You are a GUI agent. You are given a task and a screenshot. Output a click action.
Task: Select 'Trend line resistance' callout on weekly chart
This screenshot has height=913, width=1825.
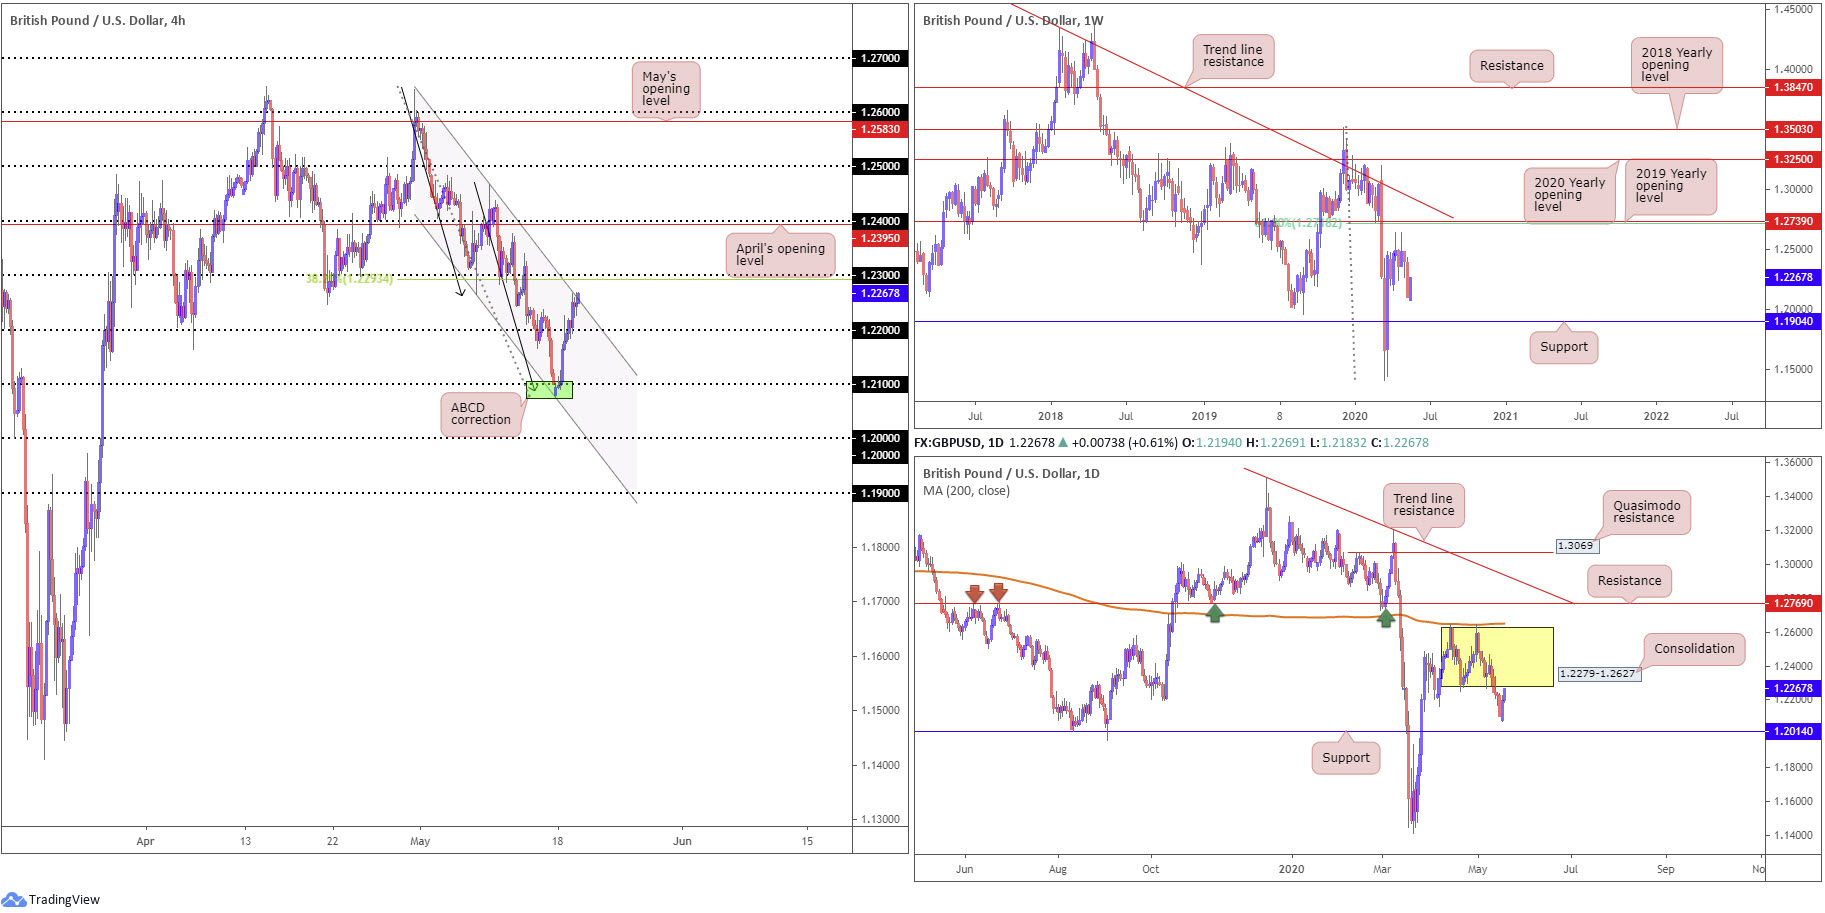[x=1233, y=56]
